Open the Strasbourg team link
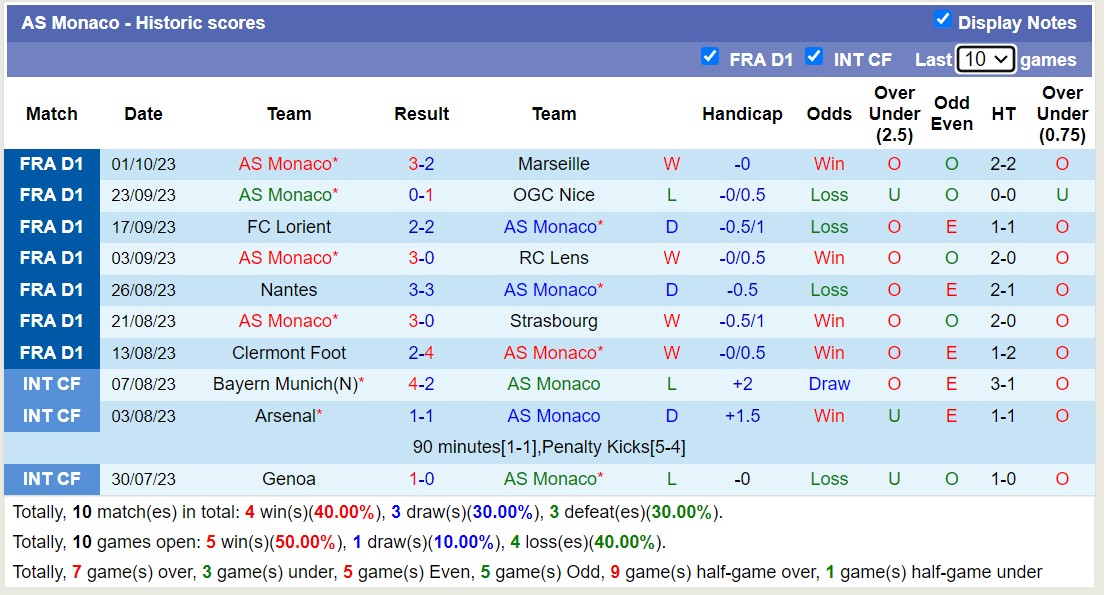1105x595 pixels. pos(554,321)
